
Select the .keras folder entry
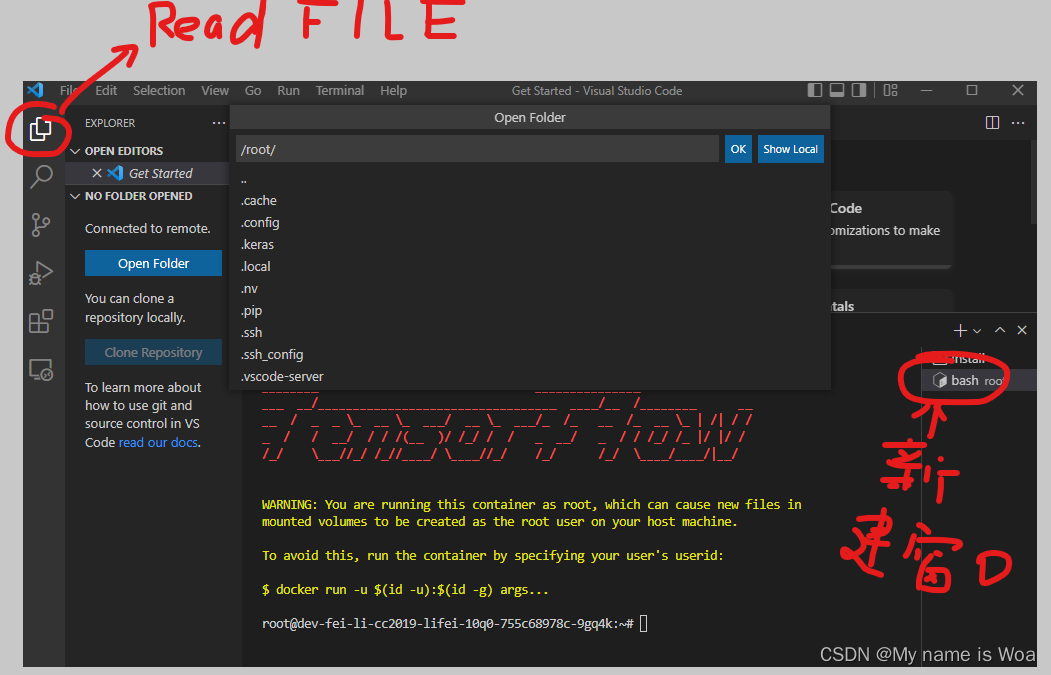(530, 245)
